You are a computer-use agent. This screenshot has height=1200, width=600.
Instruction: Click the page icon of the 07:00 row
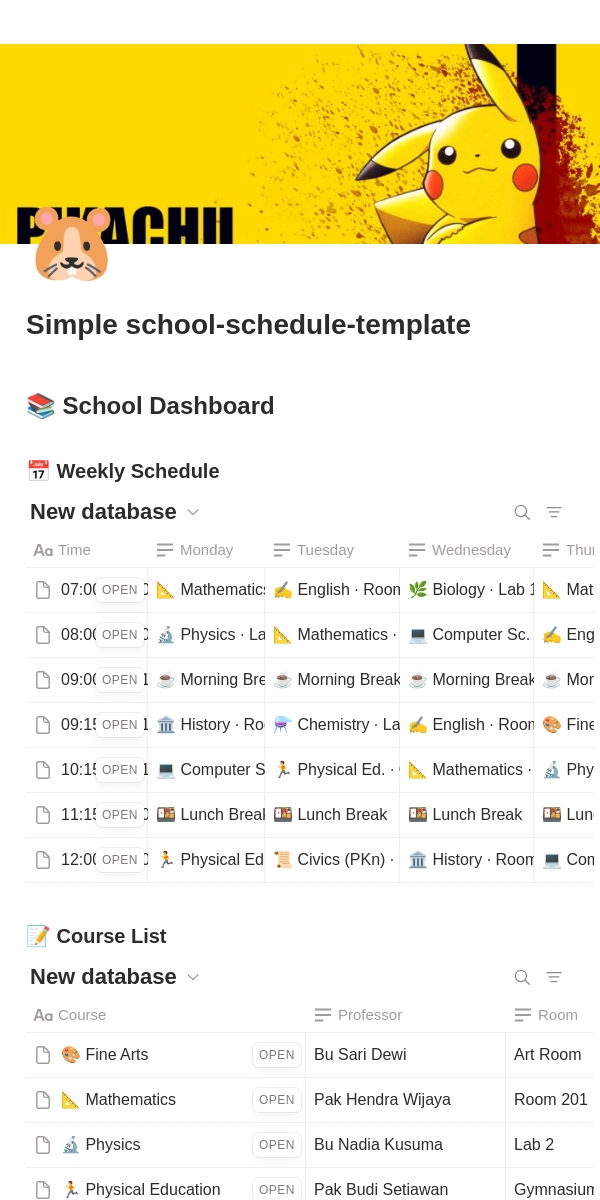click(43, 590)
